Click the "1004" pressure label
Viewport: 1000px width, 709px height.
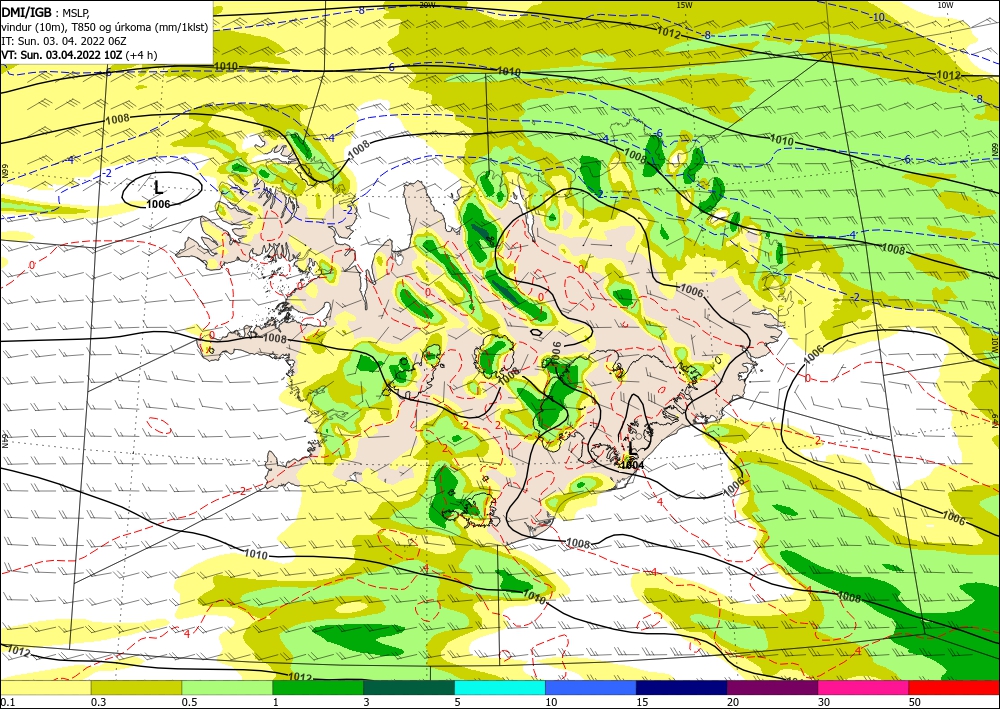[632, 465]
